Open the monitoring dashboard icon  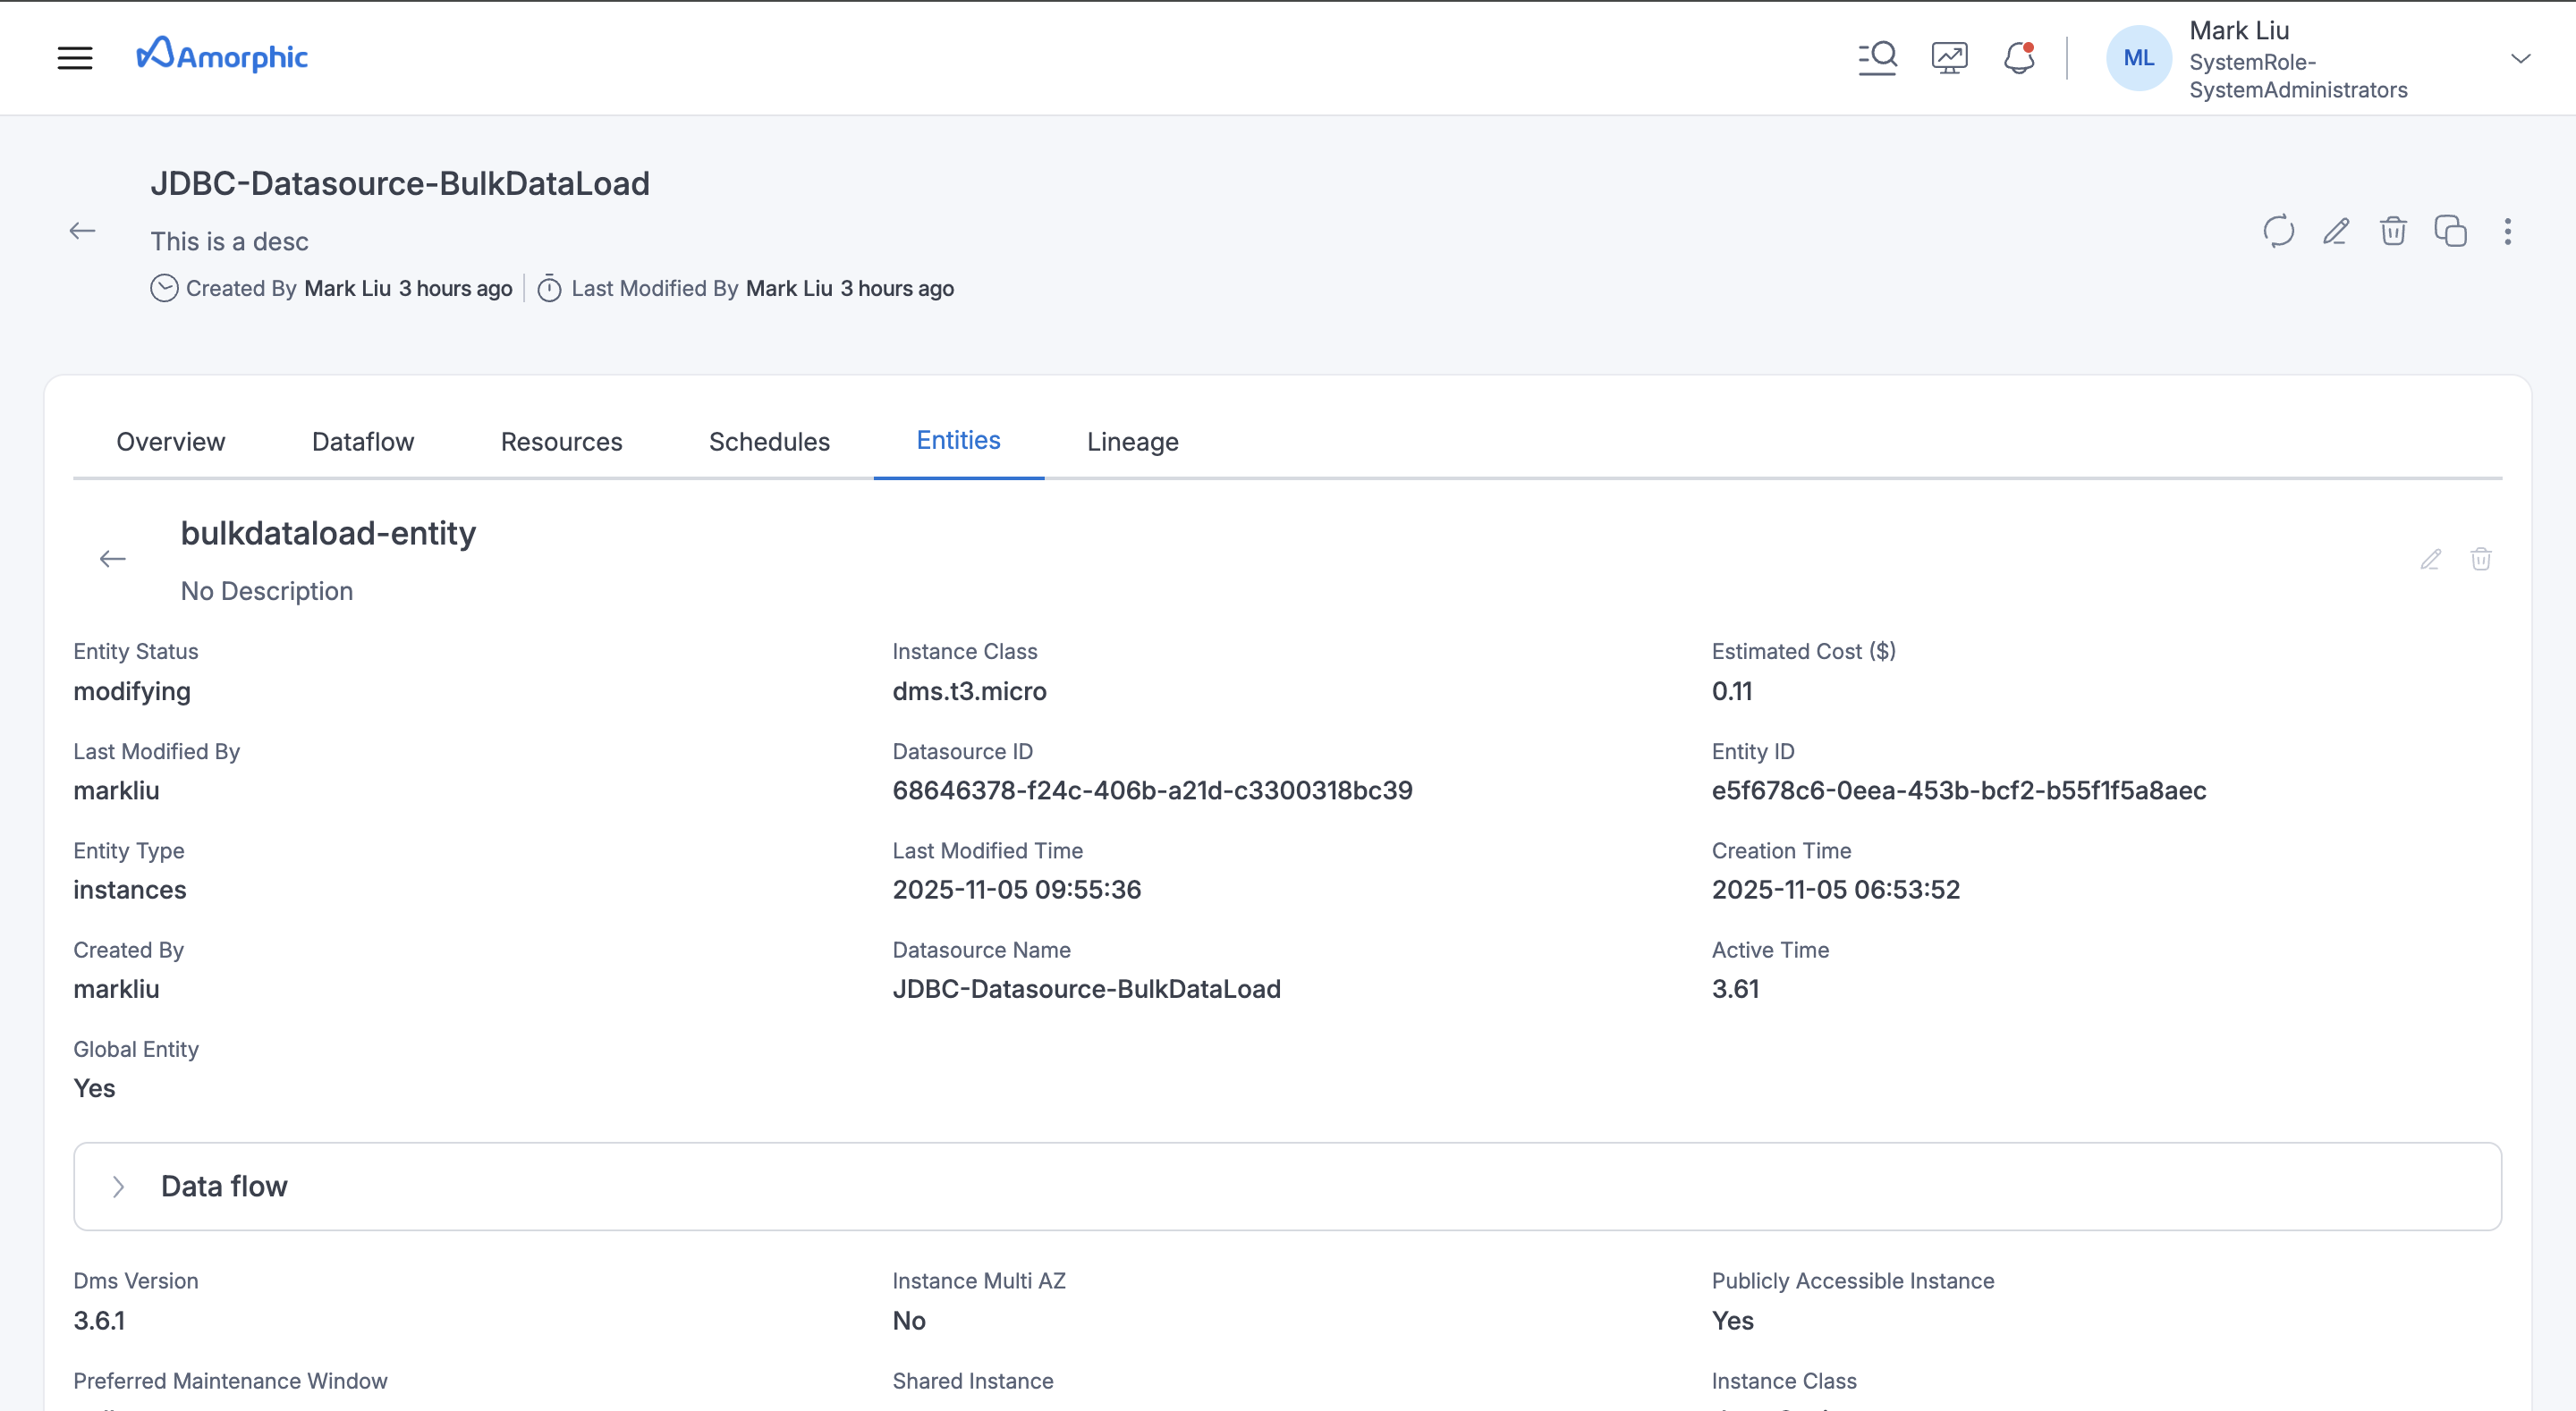(1948, 57)
